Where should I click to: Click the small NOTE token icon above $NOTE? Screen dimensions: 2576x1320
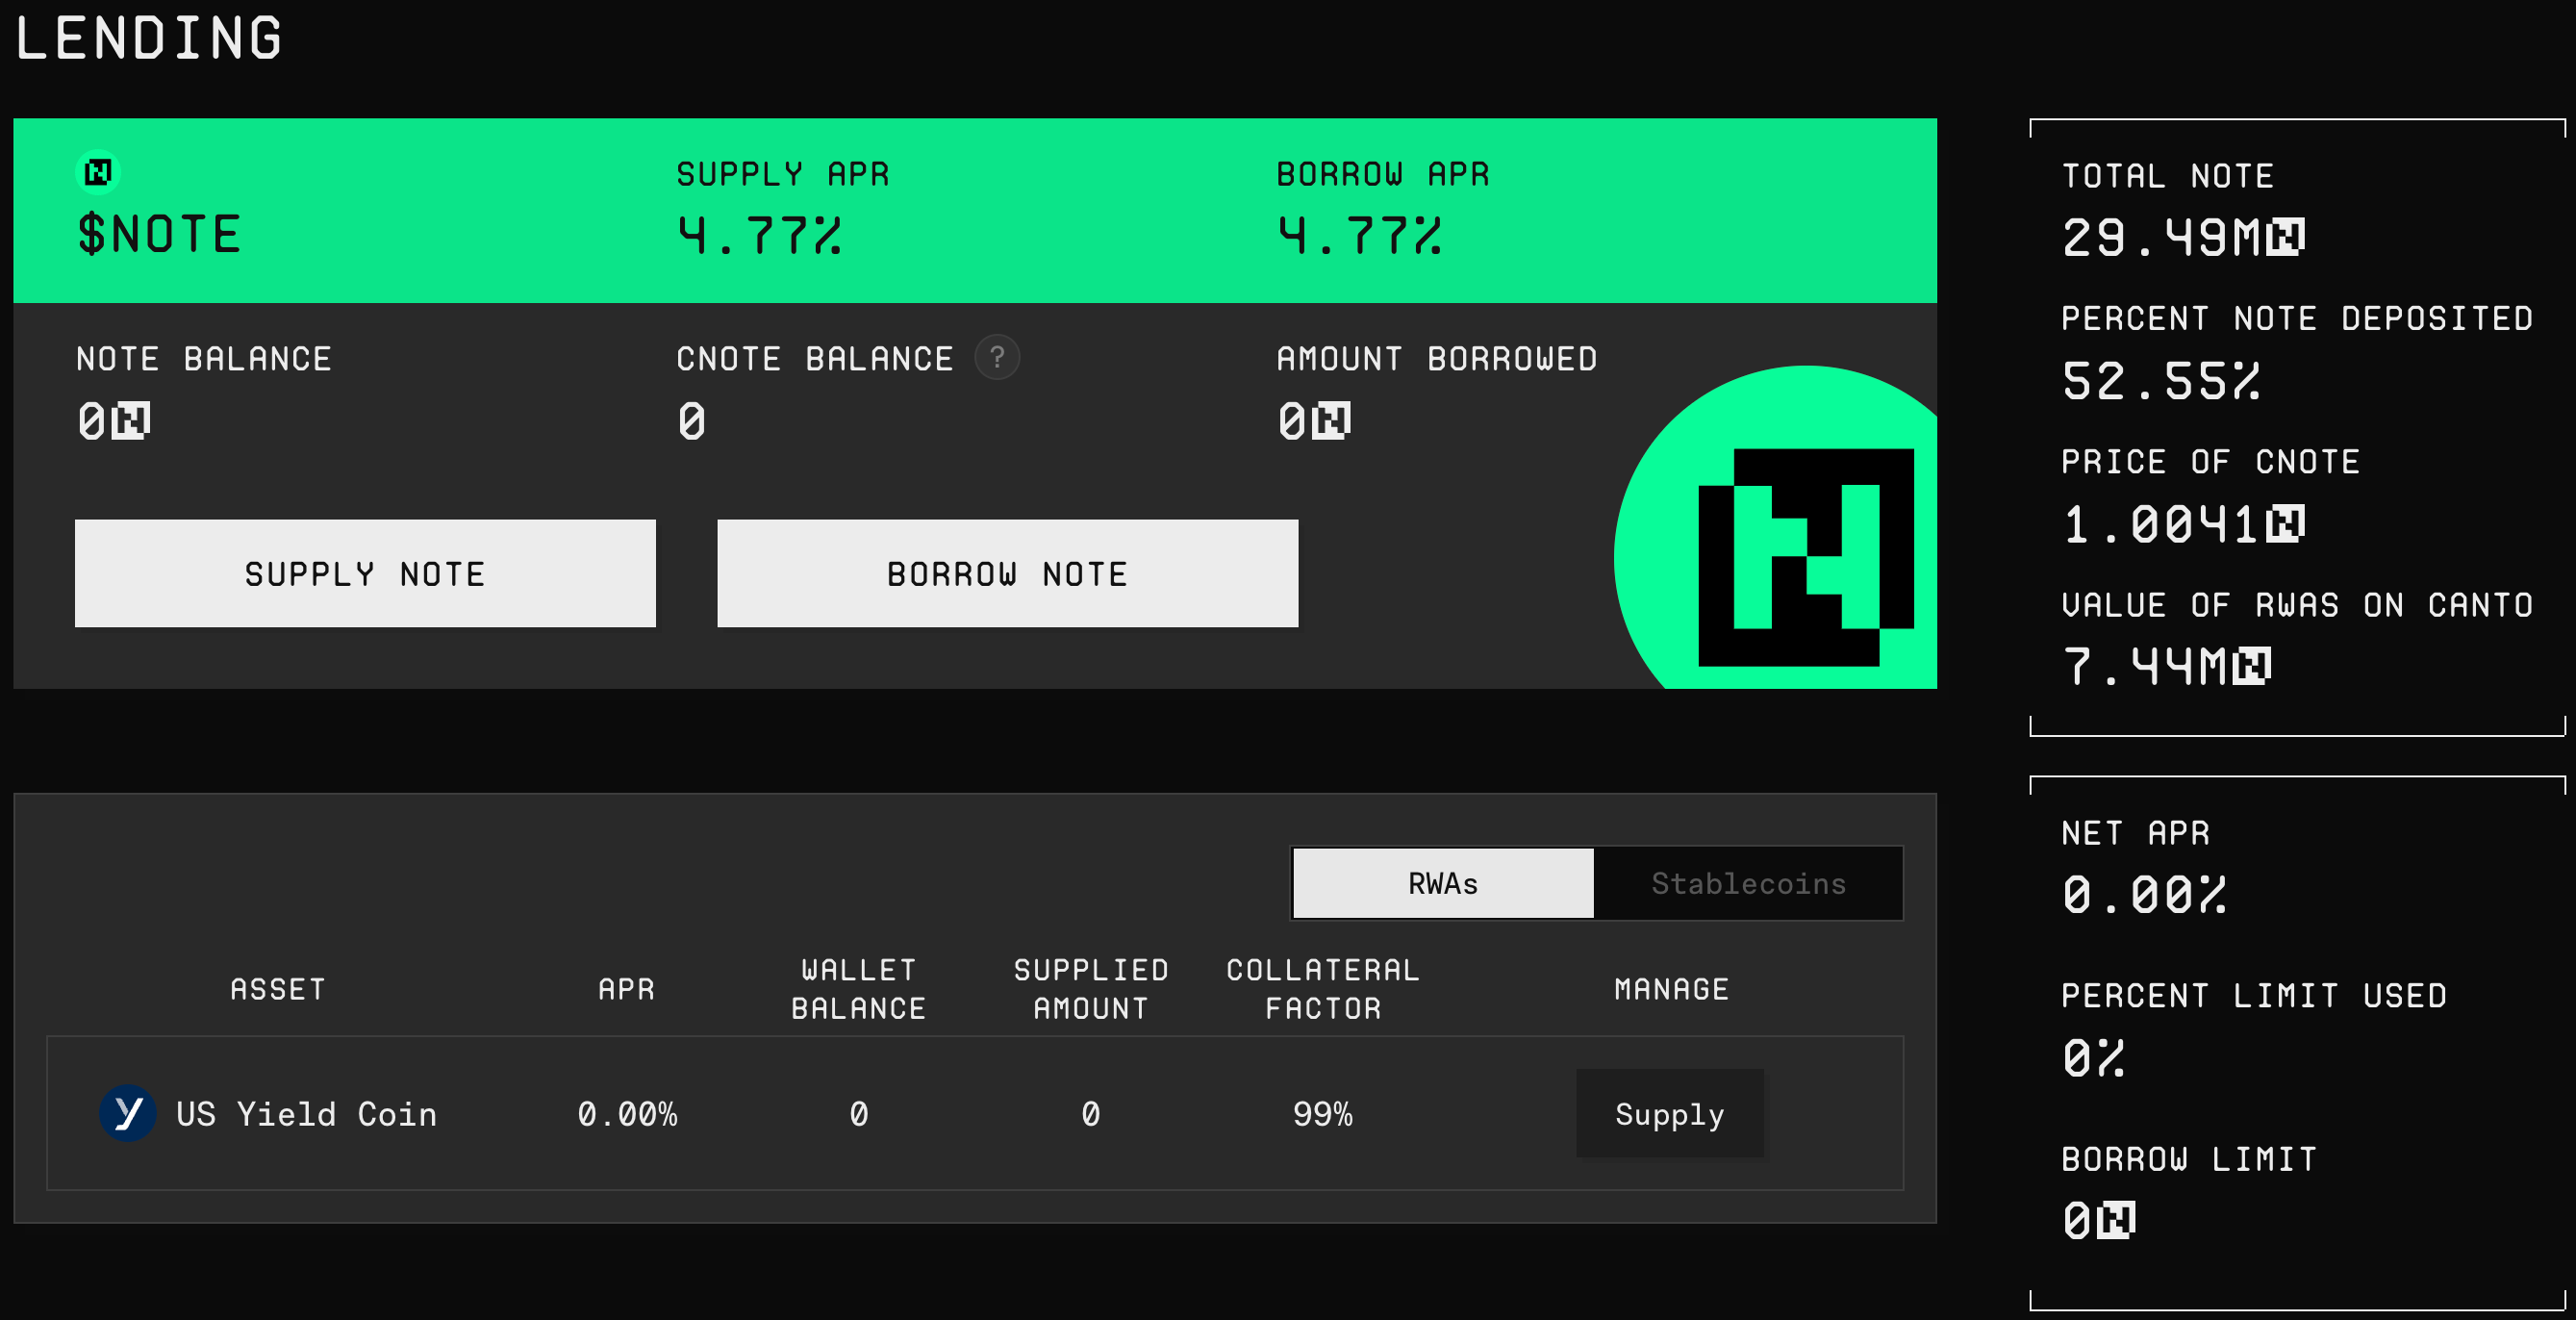(x=98, y=173)
